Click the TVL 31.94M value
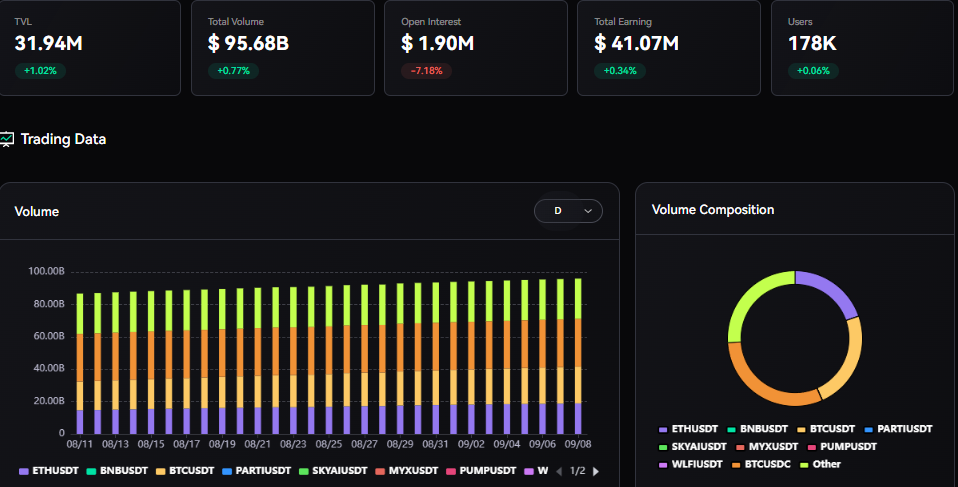958x487 pixels. tap(49, 43)
